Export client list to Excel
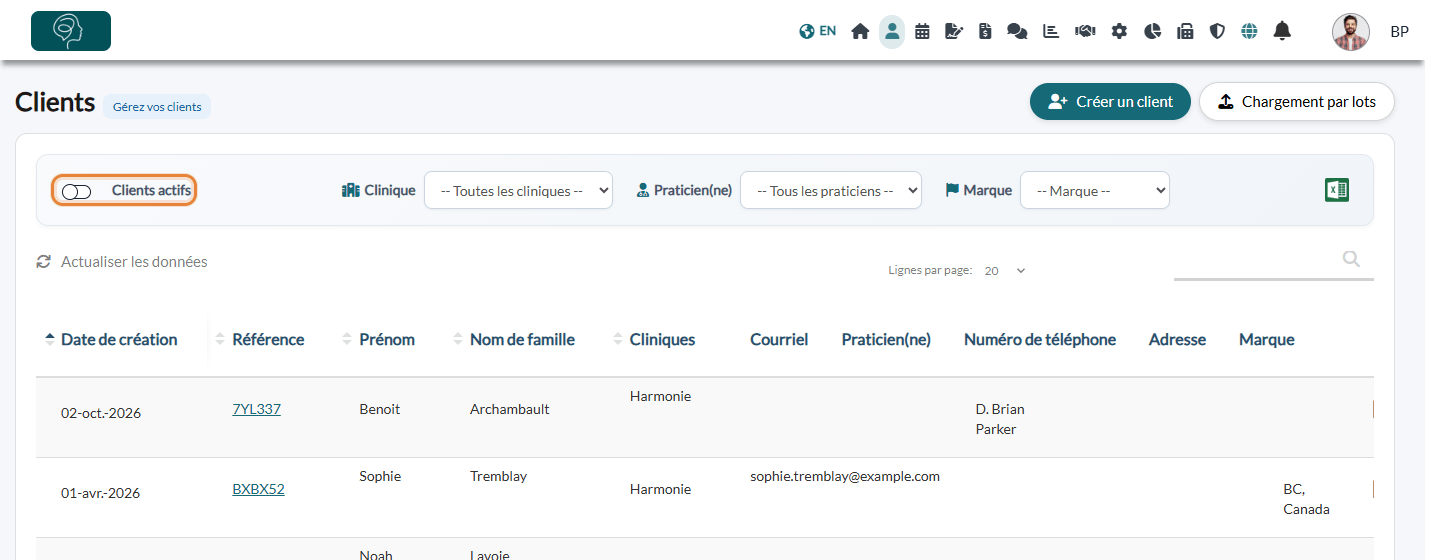The image size is (1440, 560). click(1337, 190)
